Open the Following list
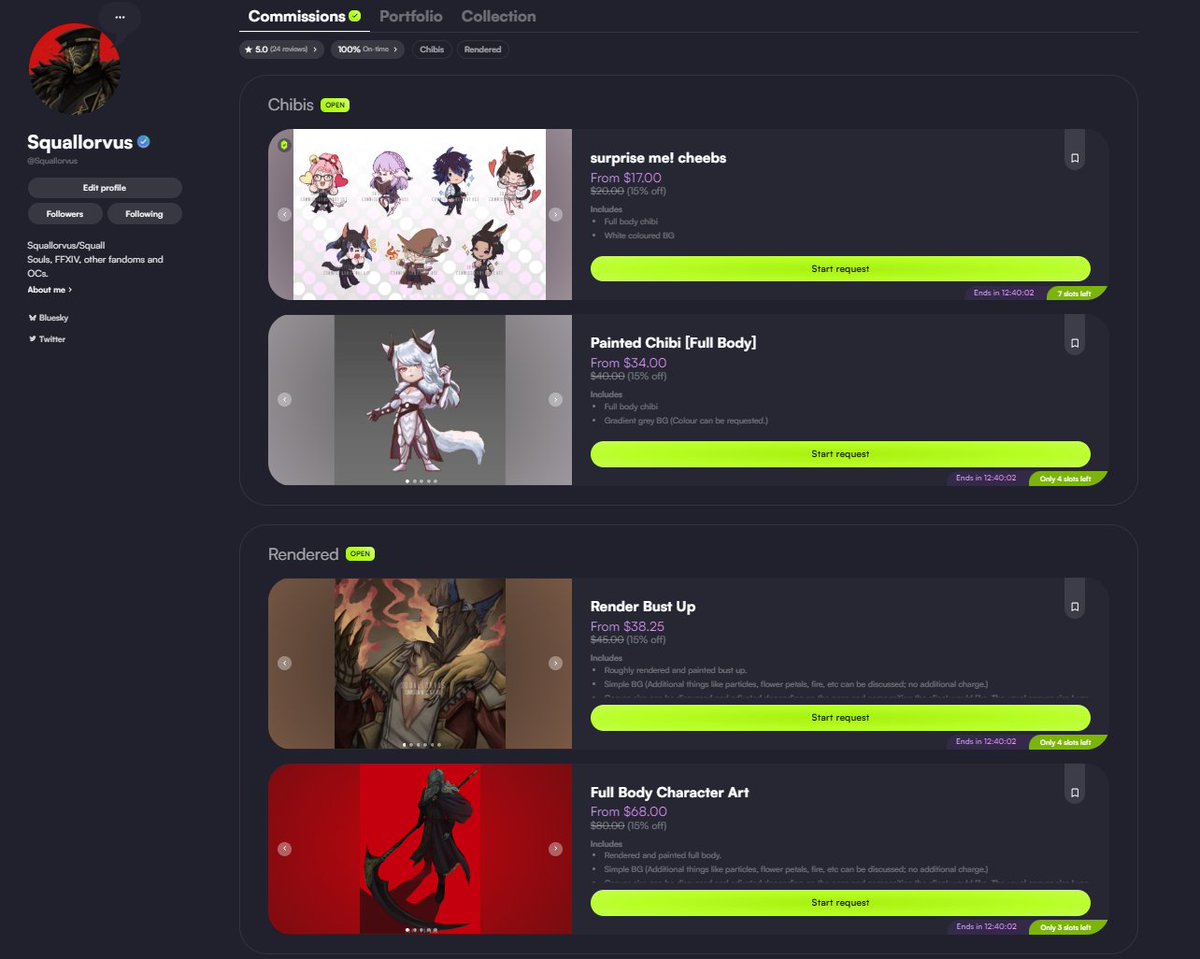 coord(144,214)
